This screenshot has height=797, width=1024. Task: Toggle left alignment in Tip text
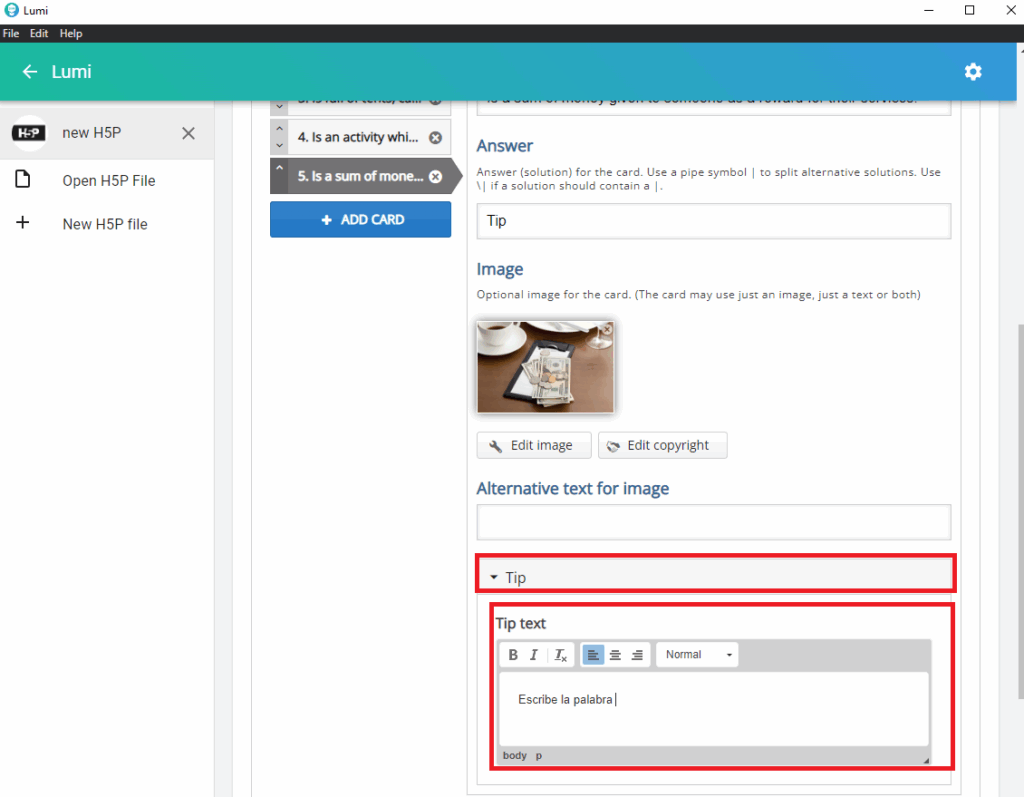pos(593,655)
